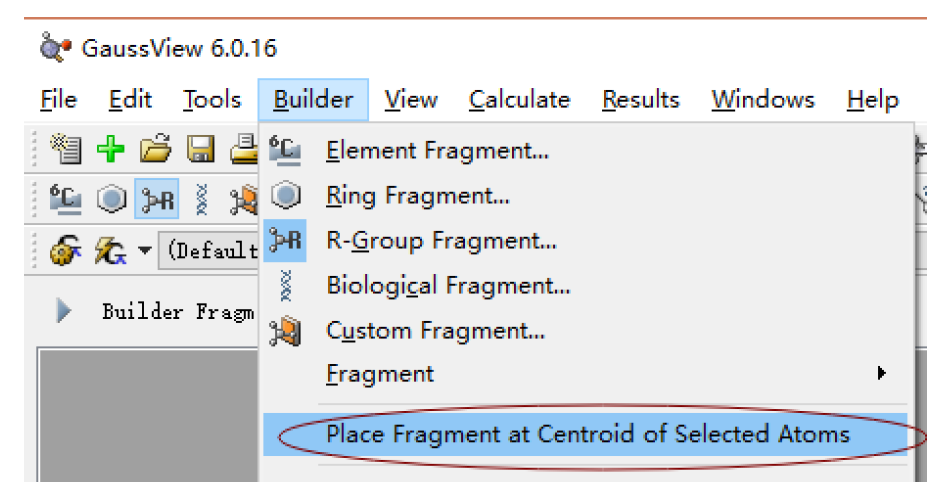Open the Calculate menu
This screenshot has height=504, width=950.
click(519, 100)
